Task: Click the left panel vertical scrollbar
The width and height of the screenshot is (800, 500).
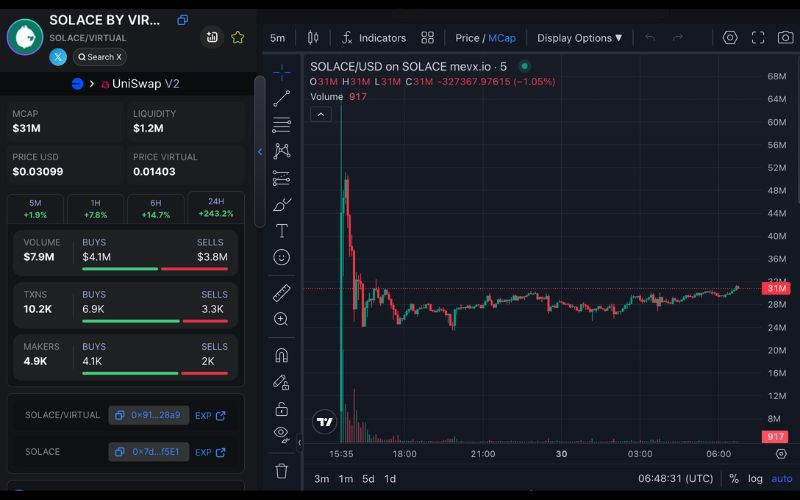Action: [260, 151]
